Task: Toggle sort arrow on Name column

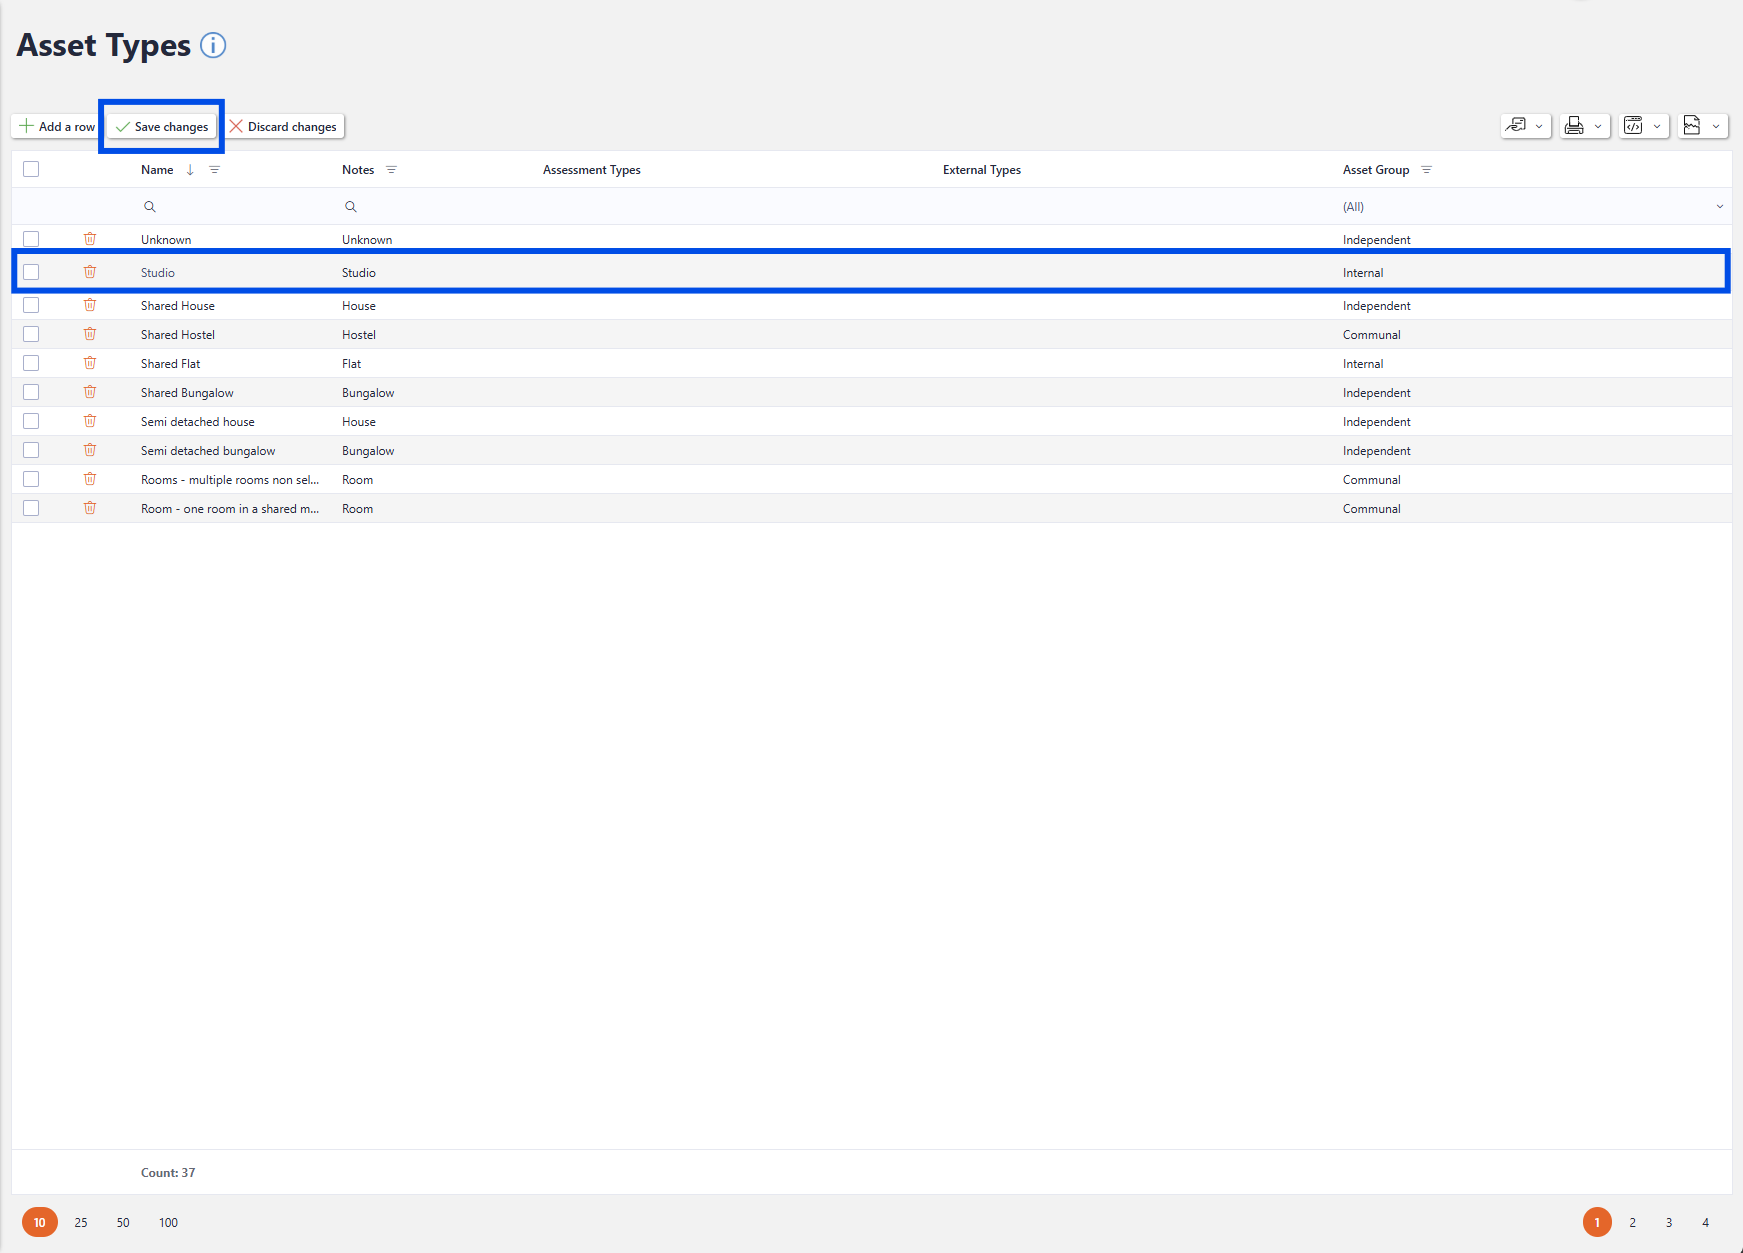Action: (x=190, y=170)
